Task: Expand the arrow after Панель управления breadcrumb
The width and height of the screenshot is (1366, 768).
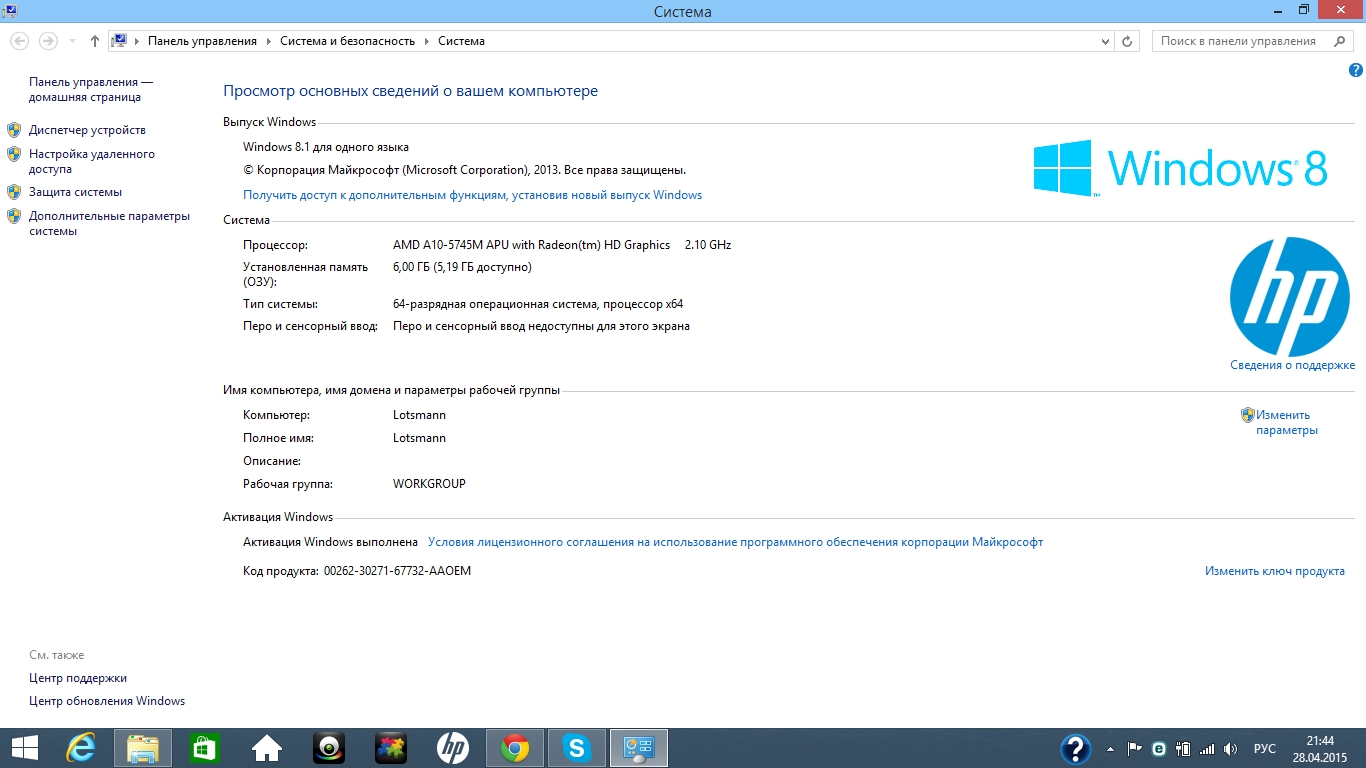Action: pyautogui.click(x=268, y=41)
